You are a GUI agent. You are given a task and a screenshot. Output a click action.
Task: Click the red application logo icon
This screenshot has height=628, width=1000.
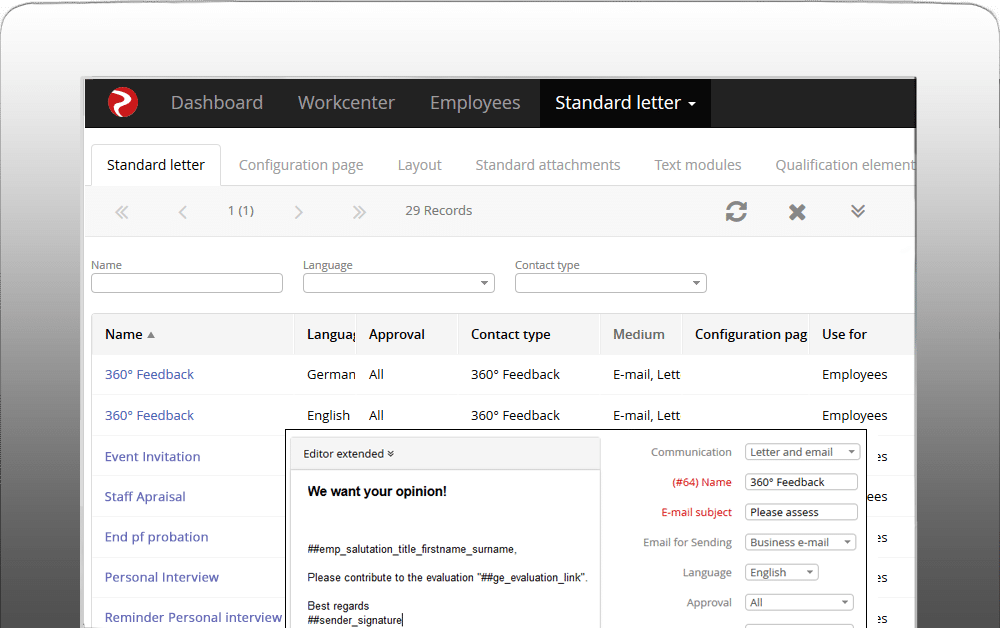(x=122, y=102)
